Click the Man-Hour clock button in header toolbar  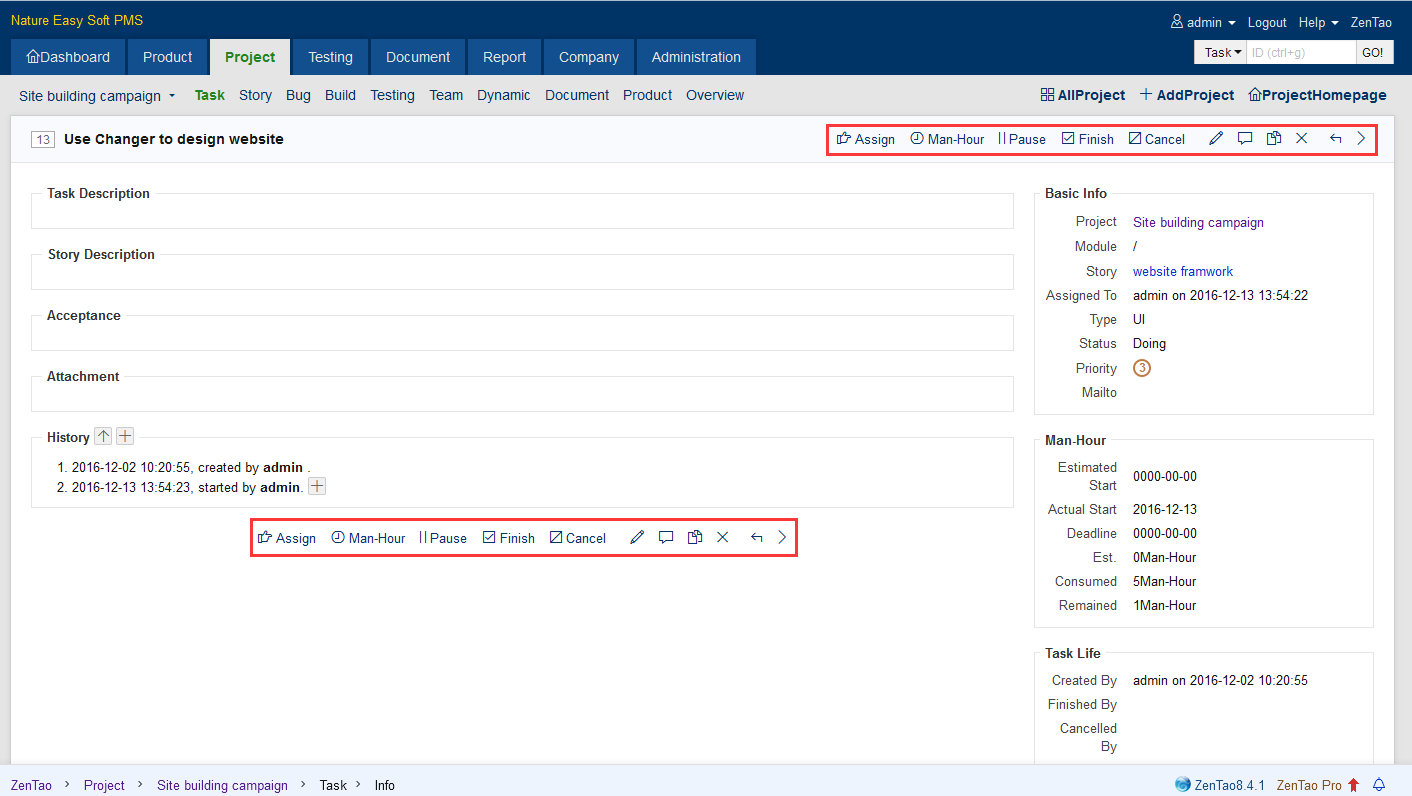tap(946, 139)
